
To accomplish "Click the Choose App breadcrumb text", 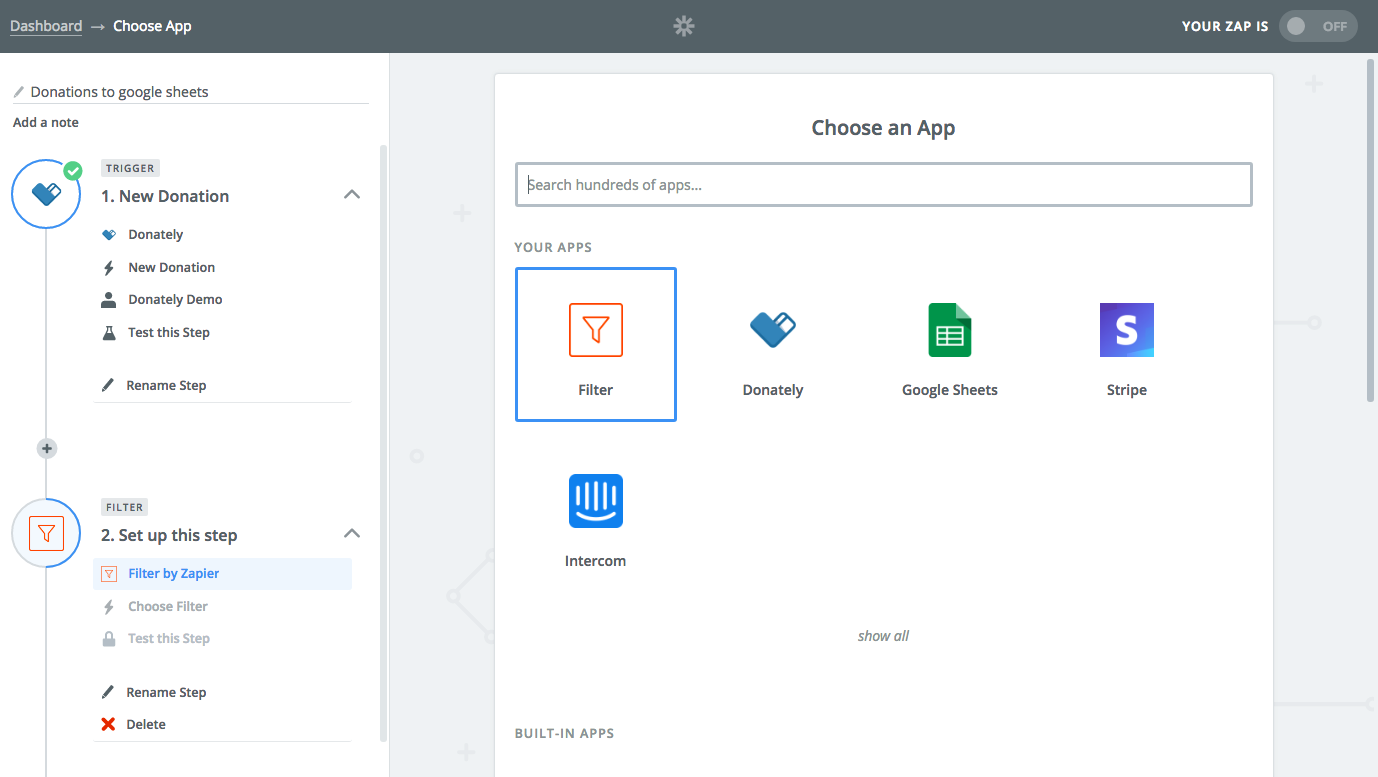I will point(152,26).
